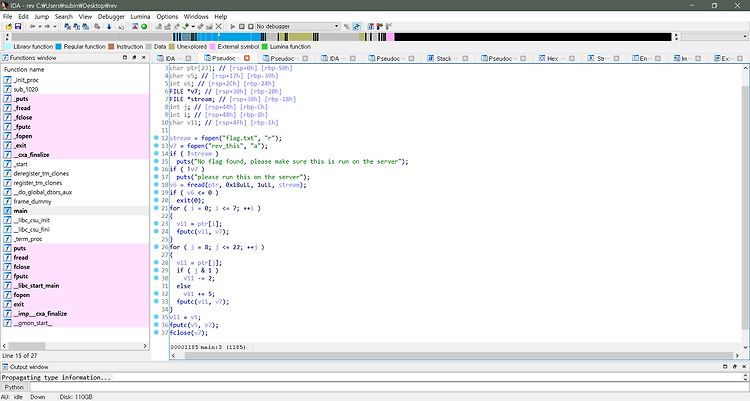Toggle breakpoint dot on line 21
The width and height of the screenshot is (750, 401).
156,208
